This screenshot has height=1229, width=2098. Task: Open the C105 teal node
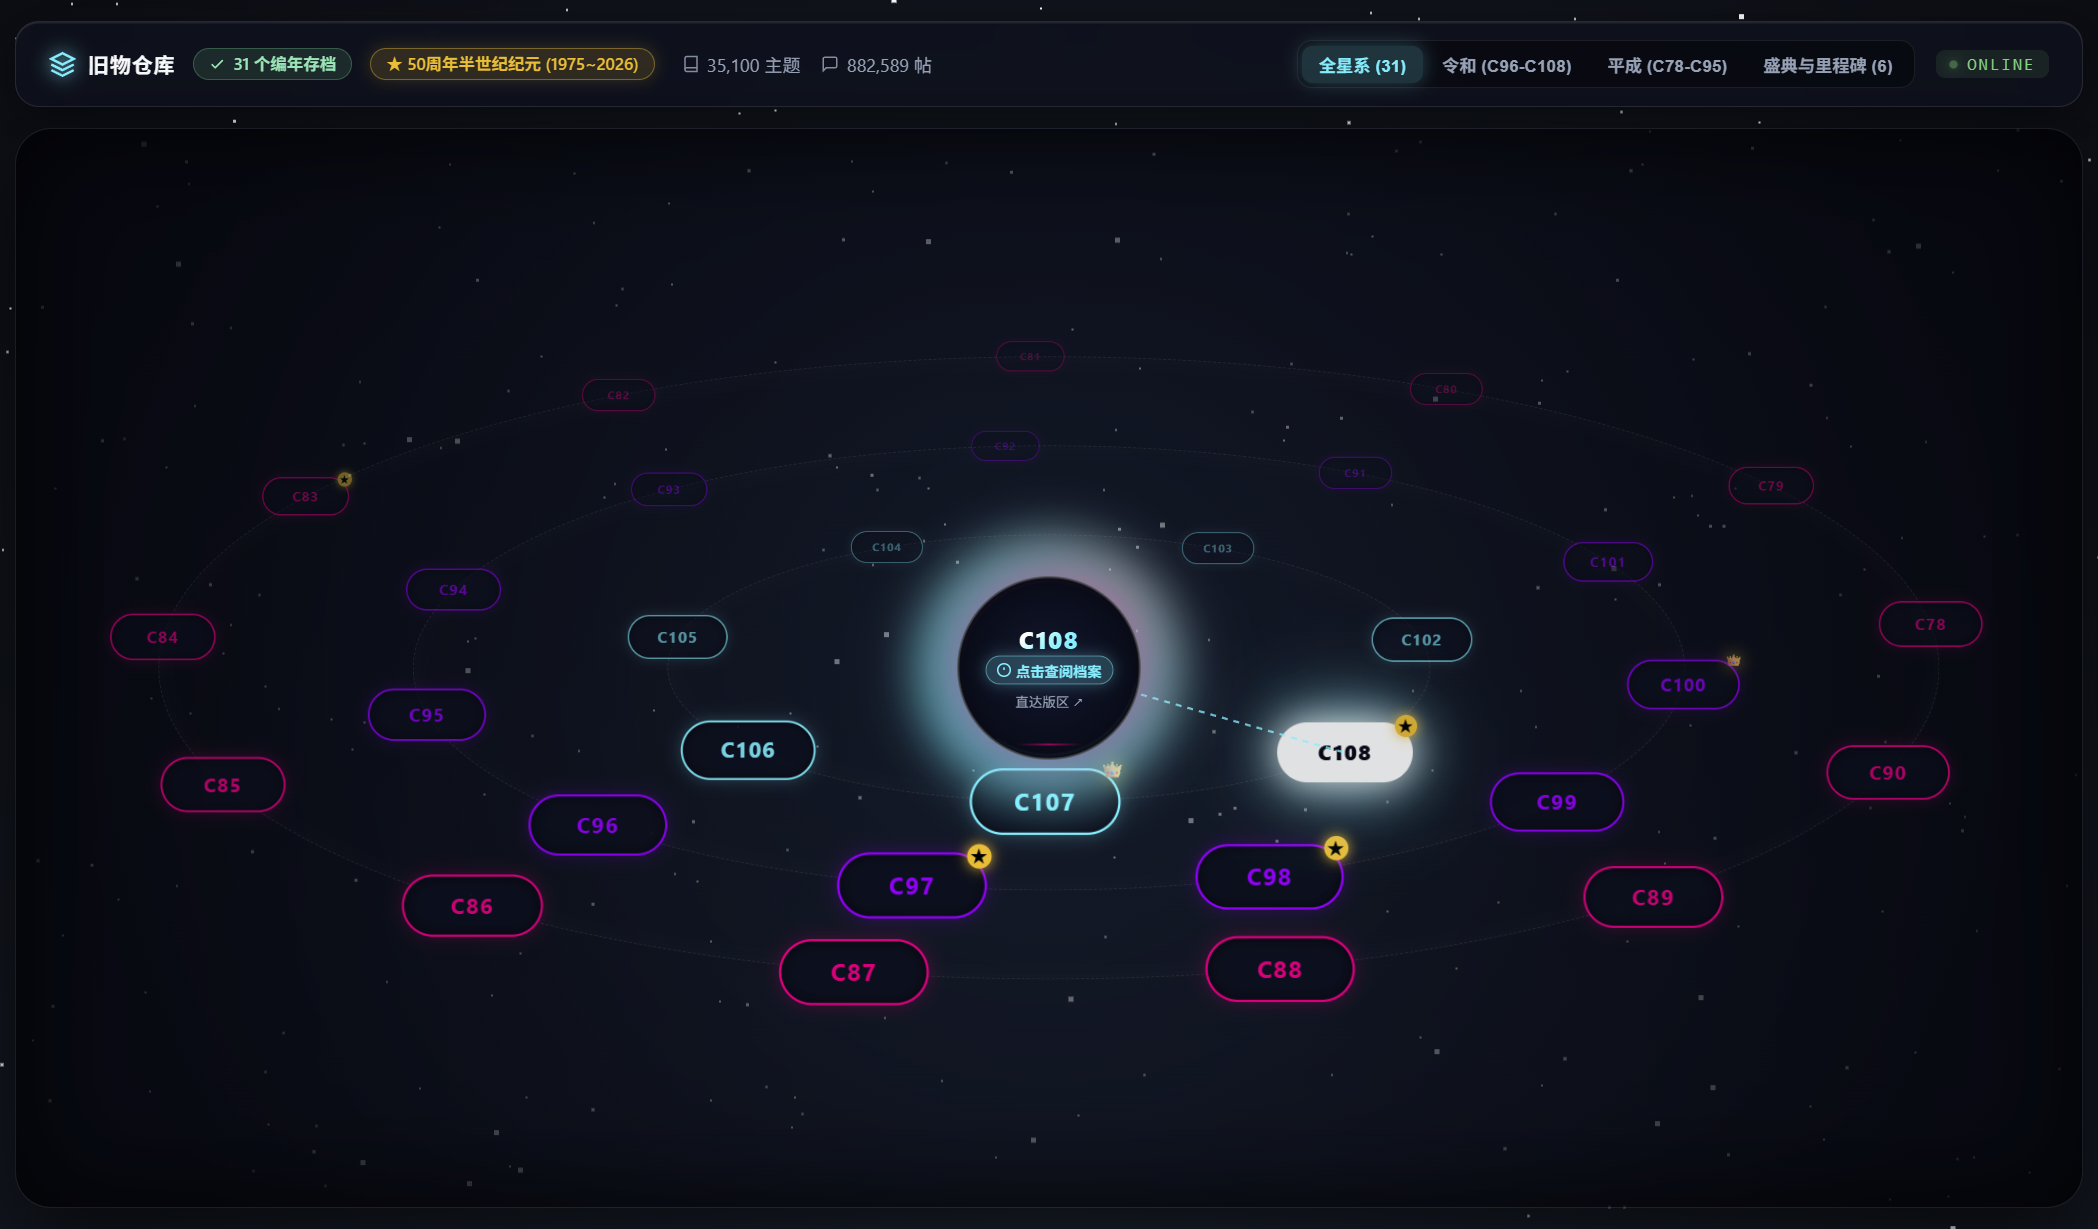tap(677, 637)
